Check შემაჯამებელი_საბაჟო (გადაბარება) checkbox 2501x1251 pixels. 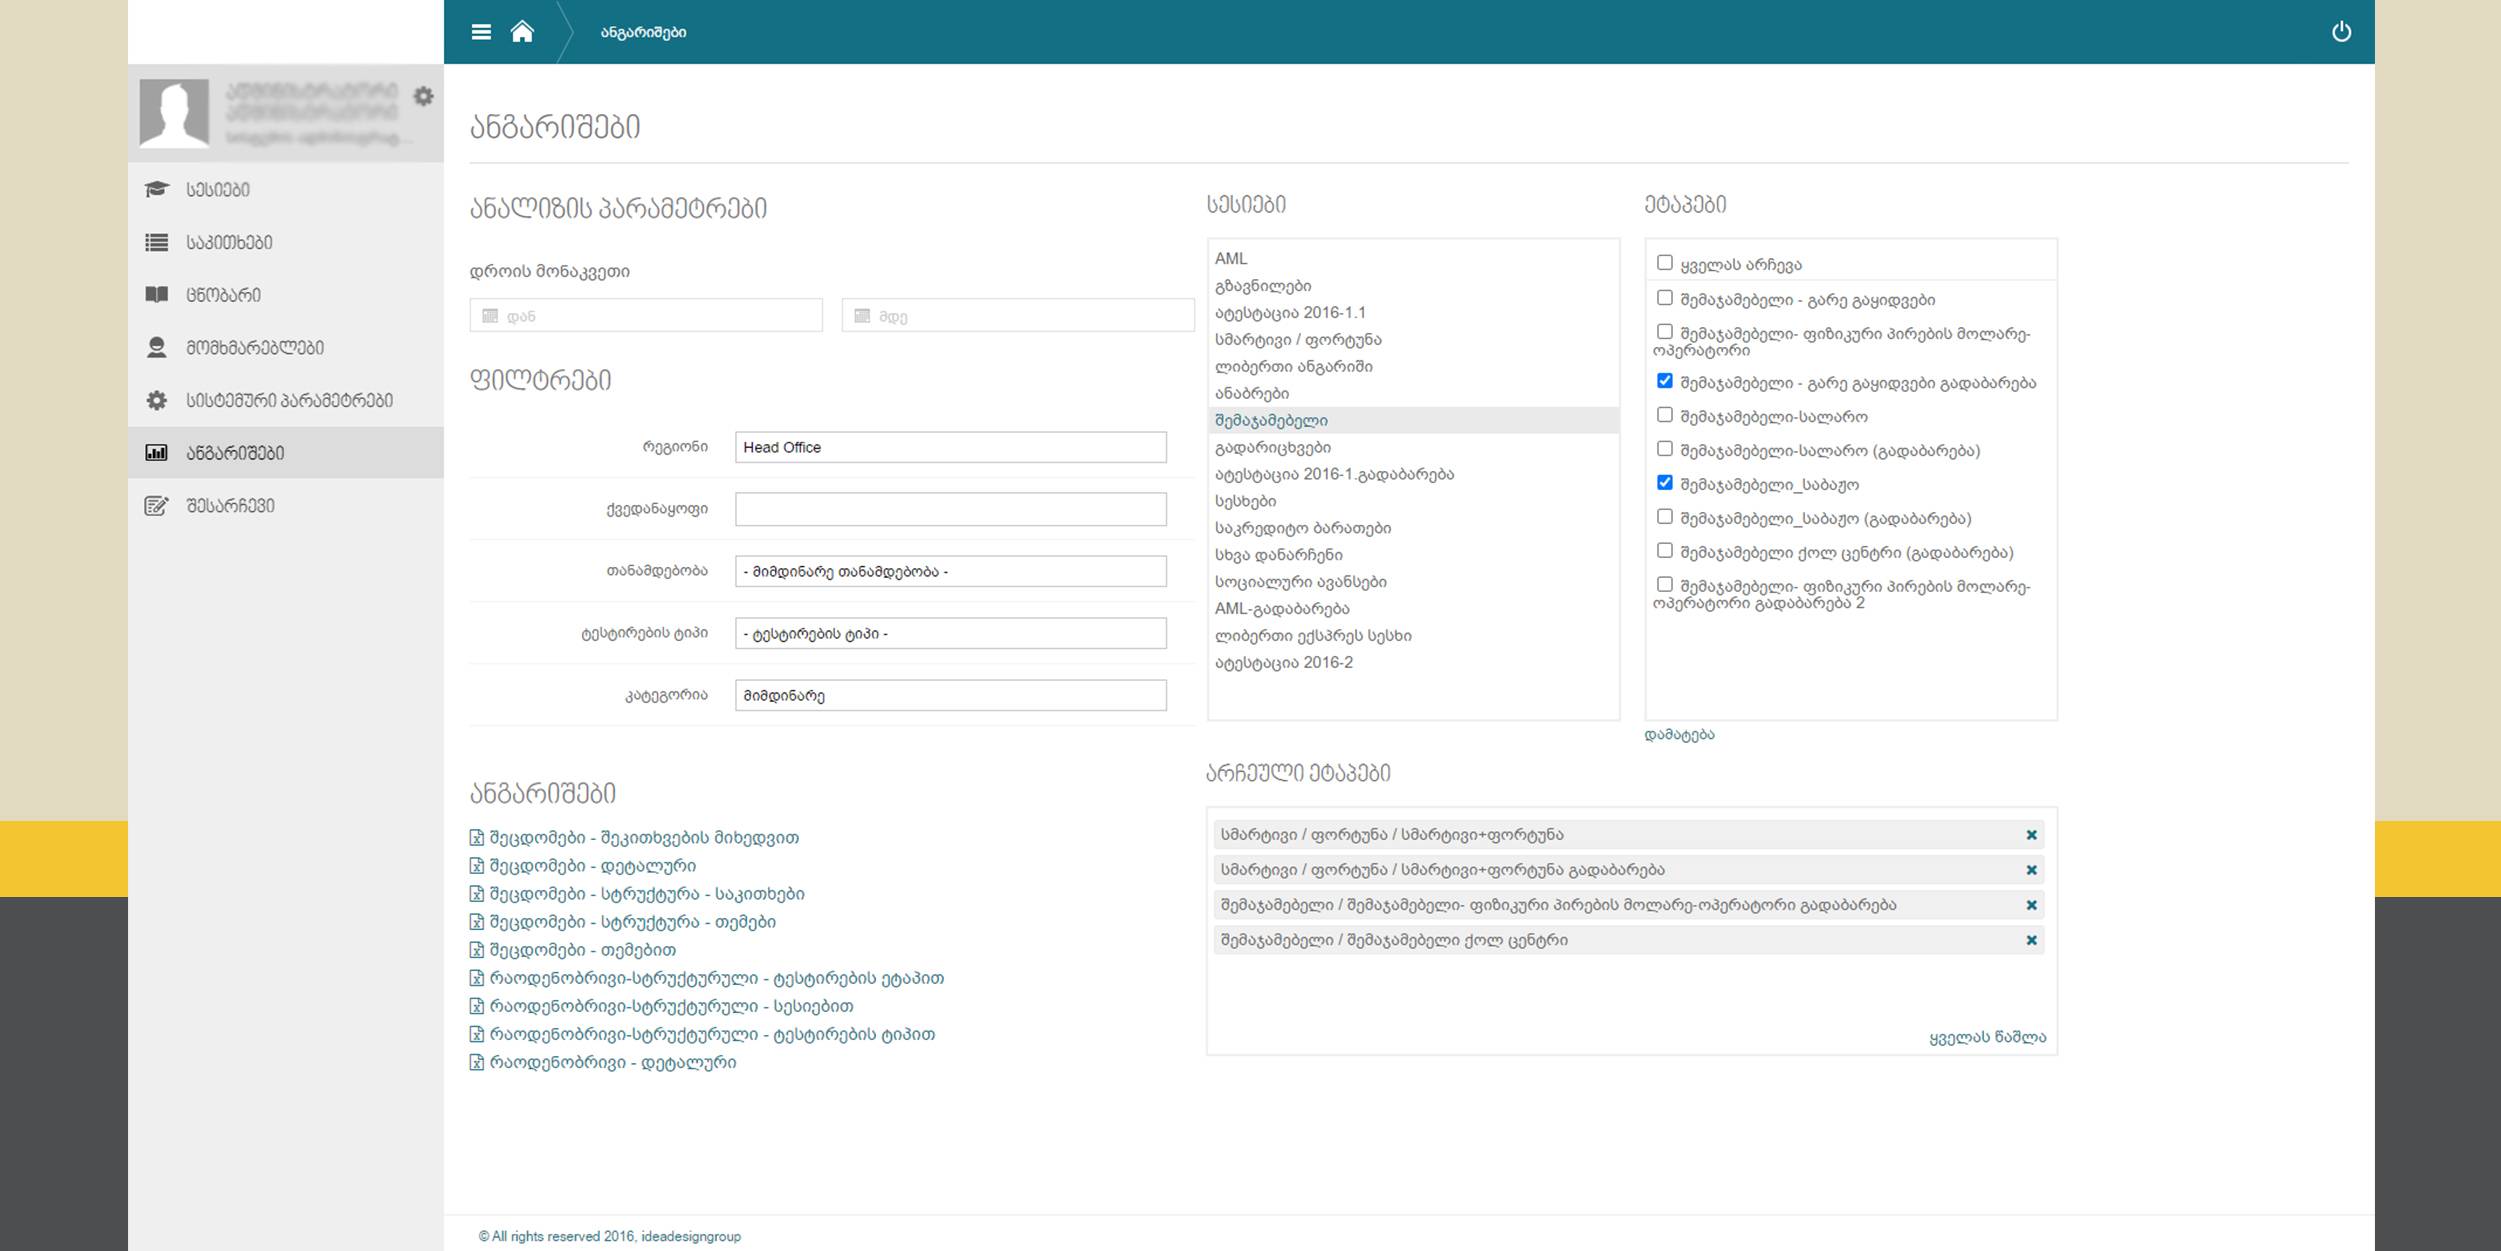click(x=1664, y=517)
